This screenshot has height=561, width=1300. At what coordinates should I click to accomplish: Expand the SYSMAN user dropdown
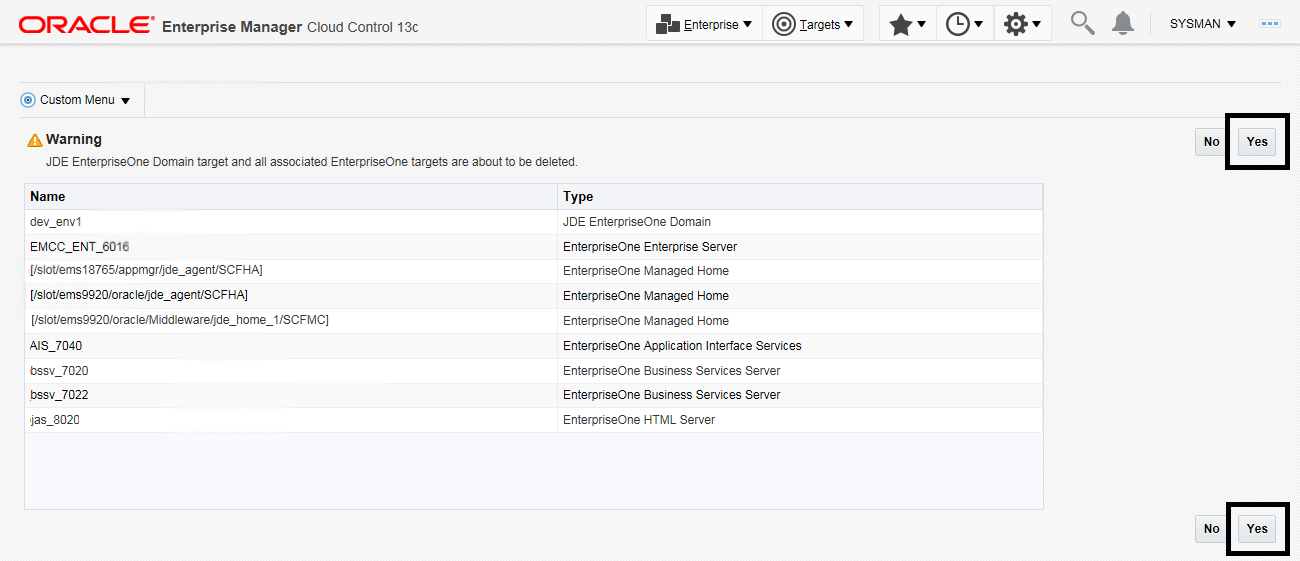click(x=1202, y=24)
